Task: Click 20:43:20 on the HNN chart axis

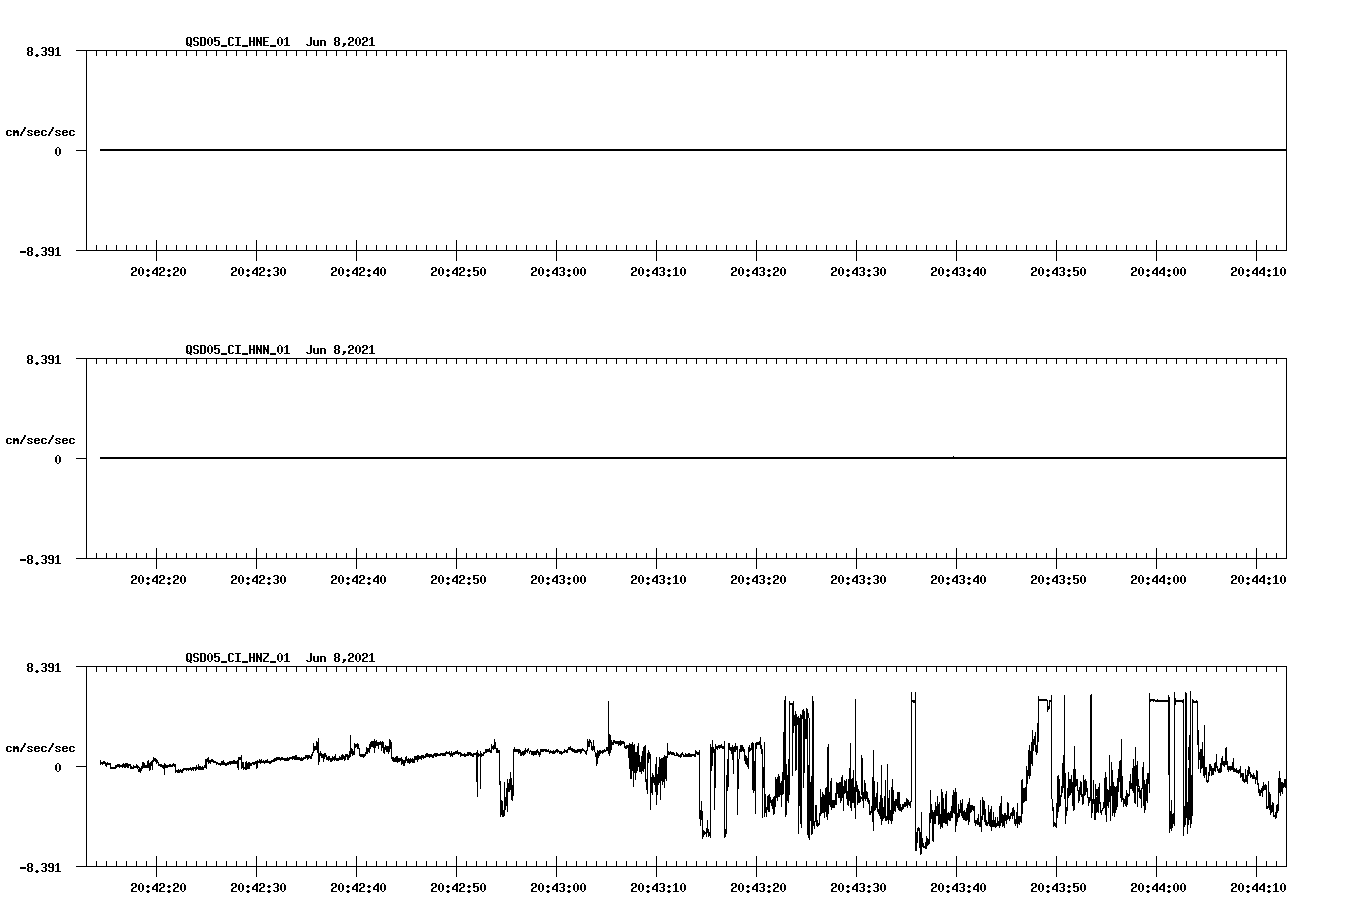Action: point(758,580)
